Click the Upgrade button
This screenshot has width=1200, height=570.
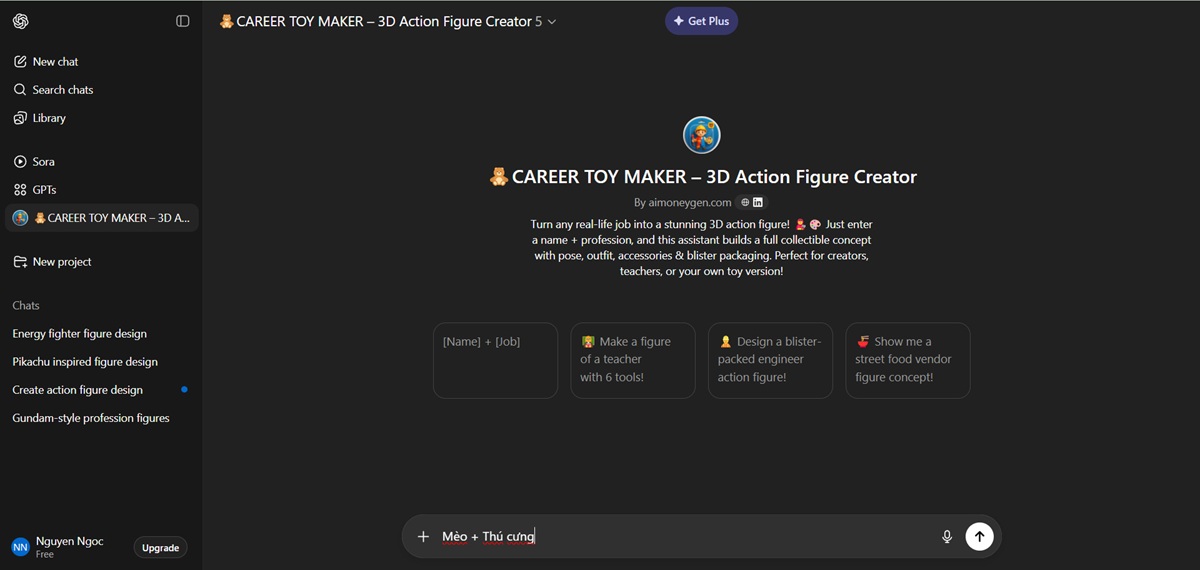click(x=160, y=548)
